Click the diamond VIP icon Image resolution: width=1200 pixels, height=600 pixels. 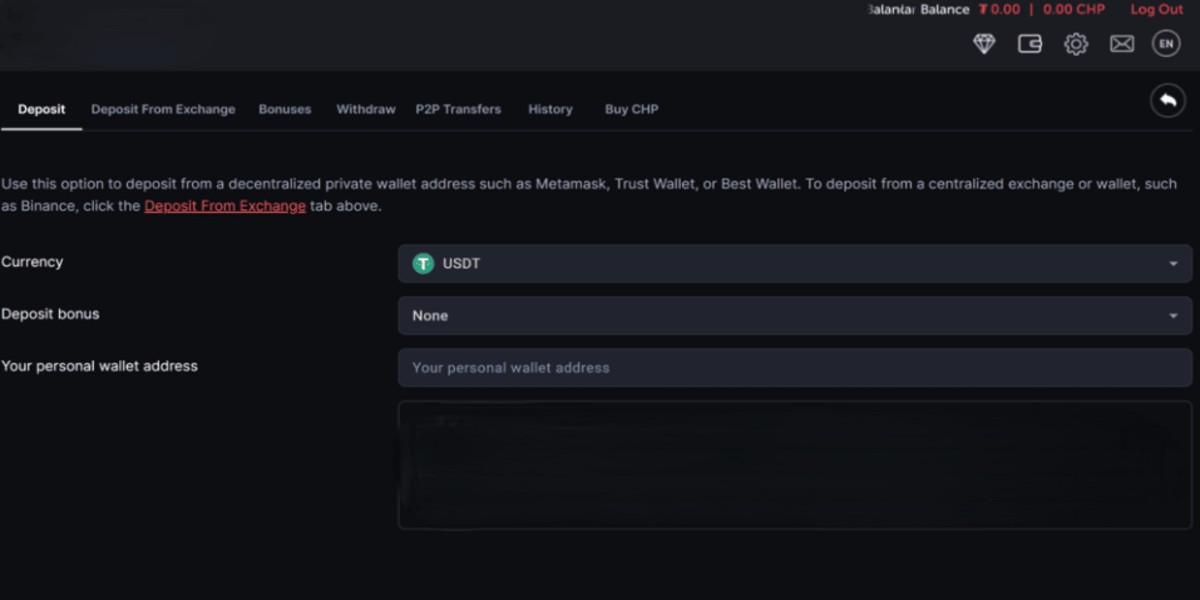984,44
